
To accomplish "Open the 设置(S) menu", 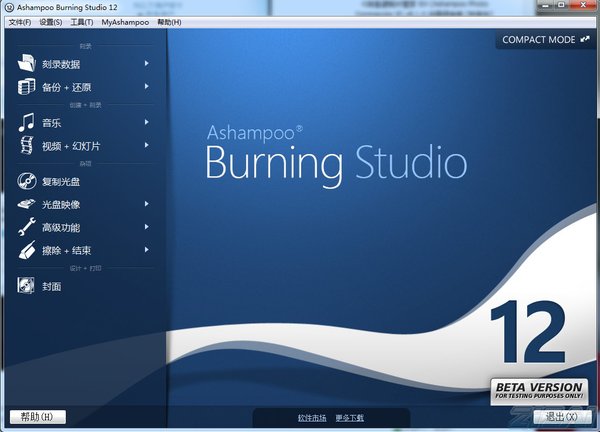I will (51, 22).
